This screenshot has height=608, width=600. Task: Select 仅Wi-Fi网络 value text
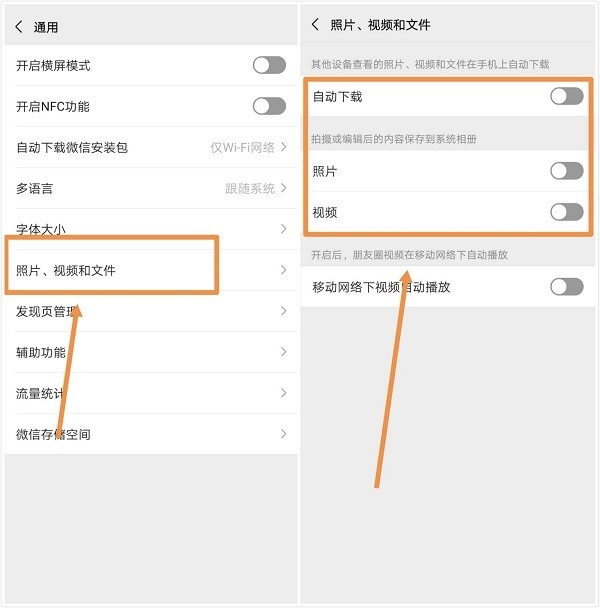[x=242, y=147]
